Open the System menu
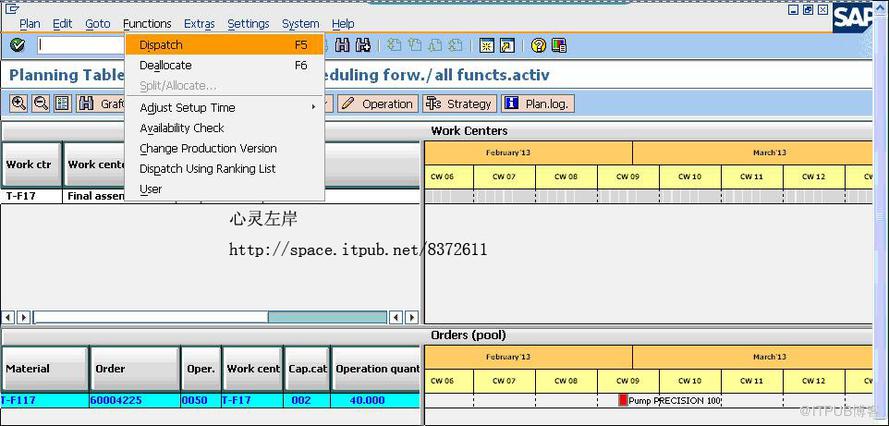The width and height of the screenshot is (889, 426). 300,24
